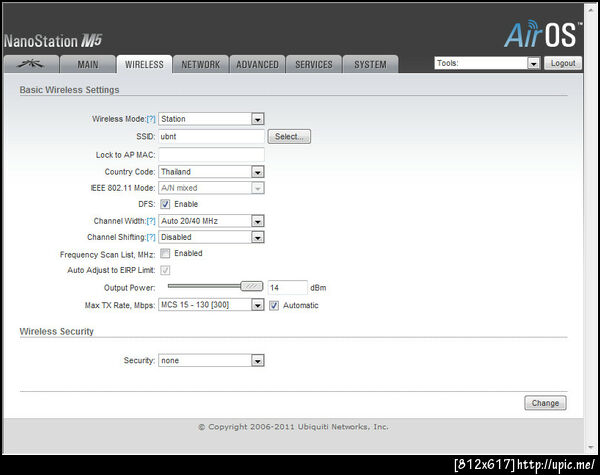Click the Select... SSID button

tap(289, 137)
